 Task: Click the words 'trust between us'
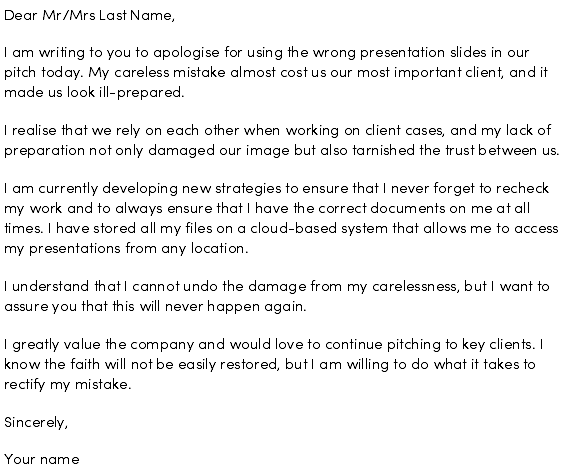(502, 150)
